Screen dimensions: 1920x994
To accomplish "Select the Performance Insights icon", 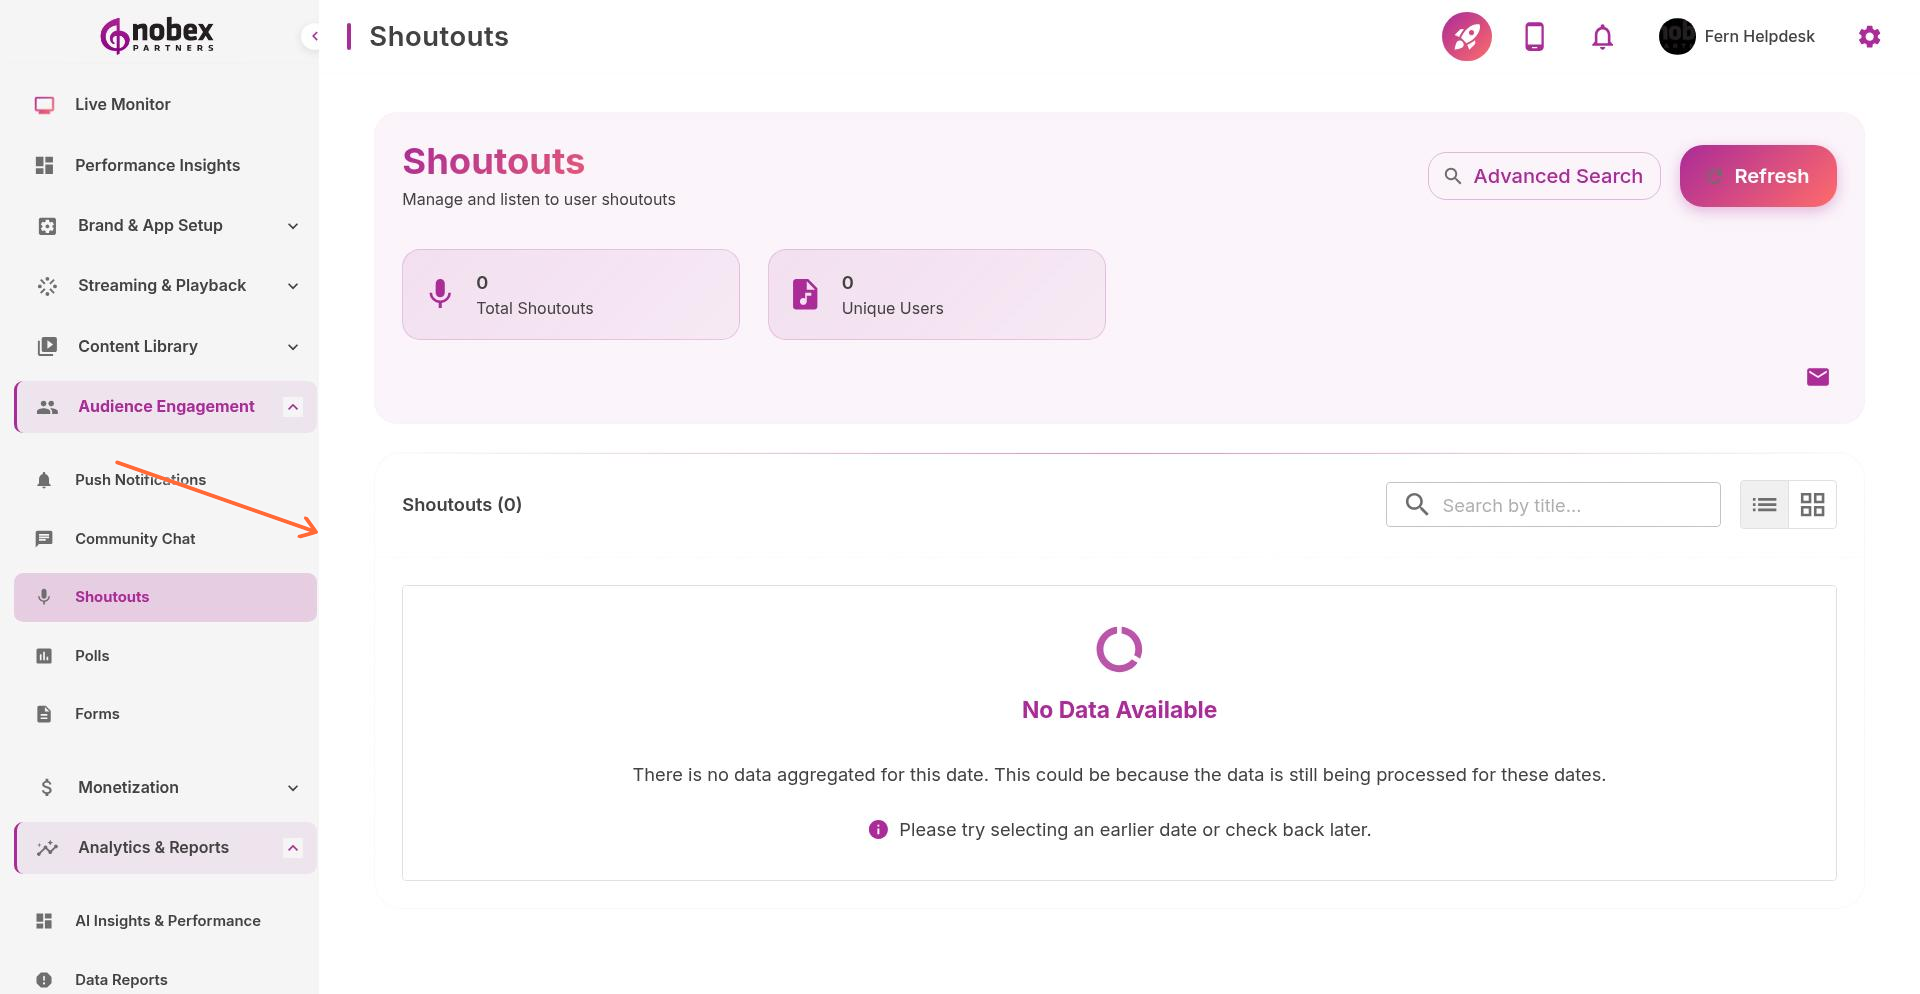I will [44, 165].
